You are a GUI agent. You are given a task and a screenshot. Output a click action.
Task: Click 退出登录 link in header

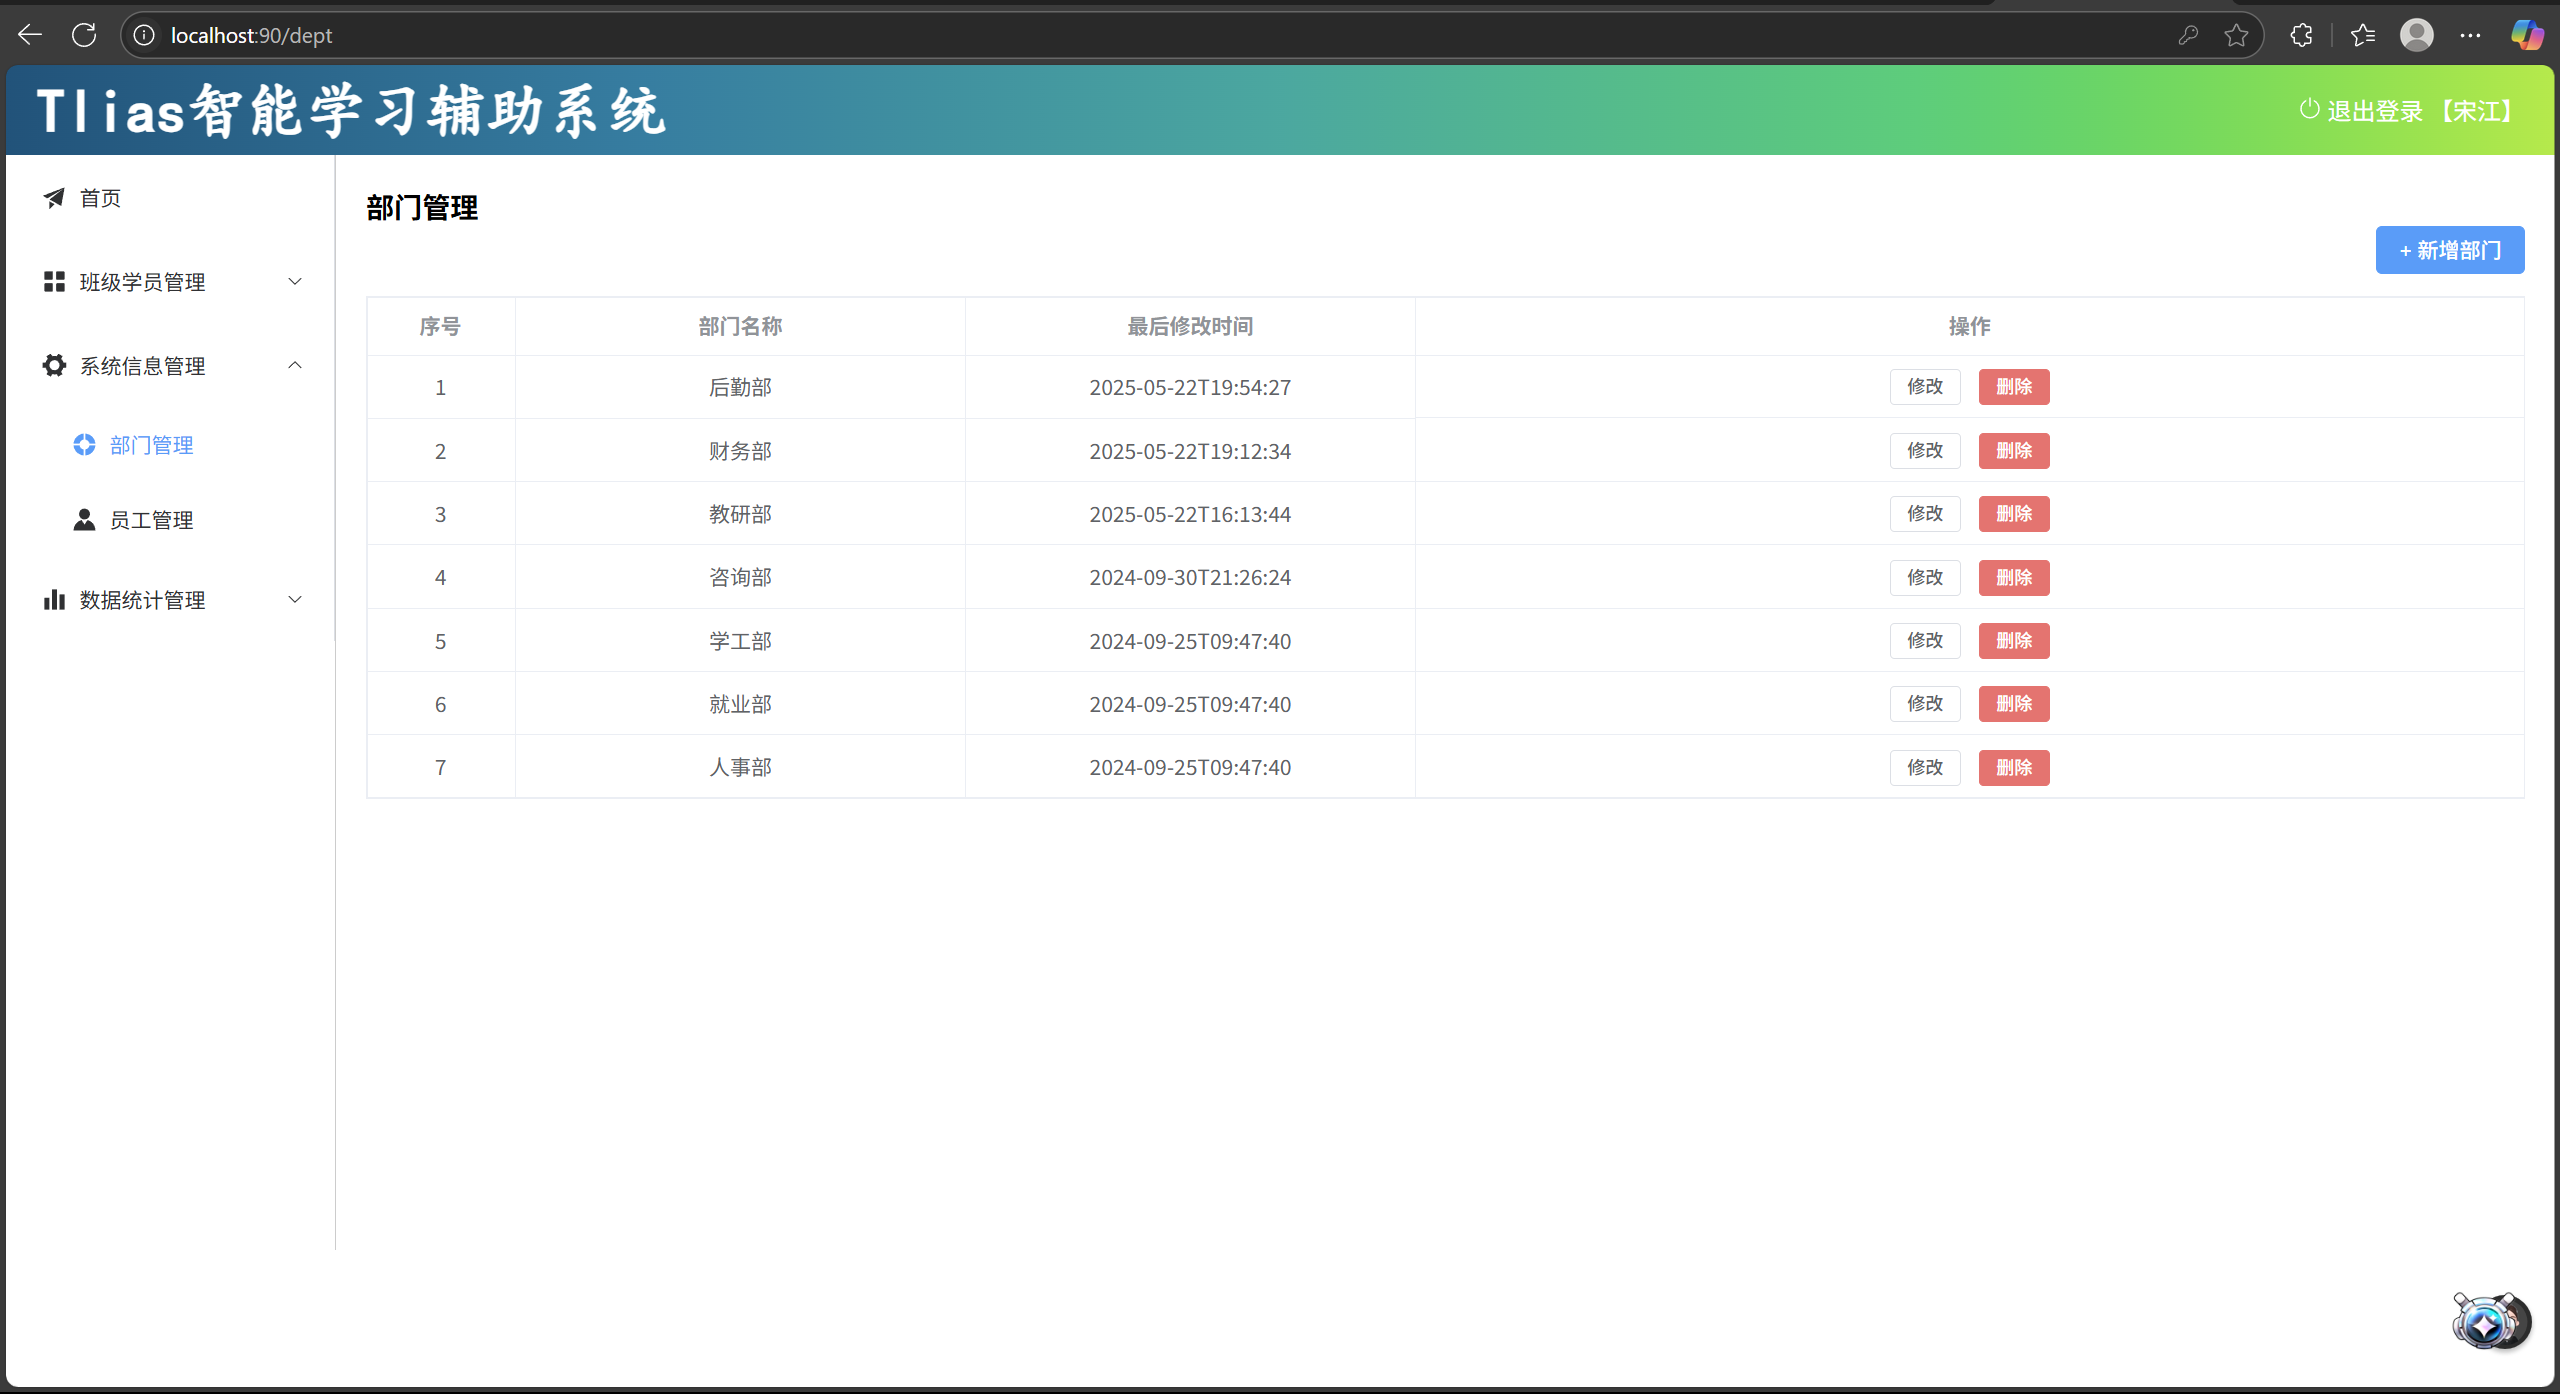2374,111
